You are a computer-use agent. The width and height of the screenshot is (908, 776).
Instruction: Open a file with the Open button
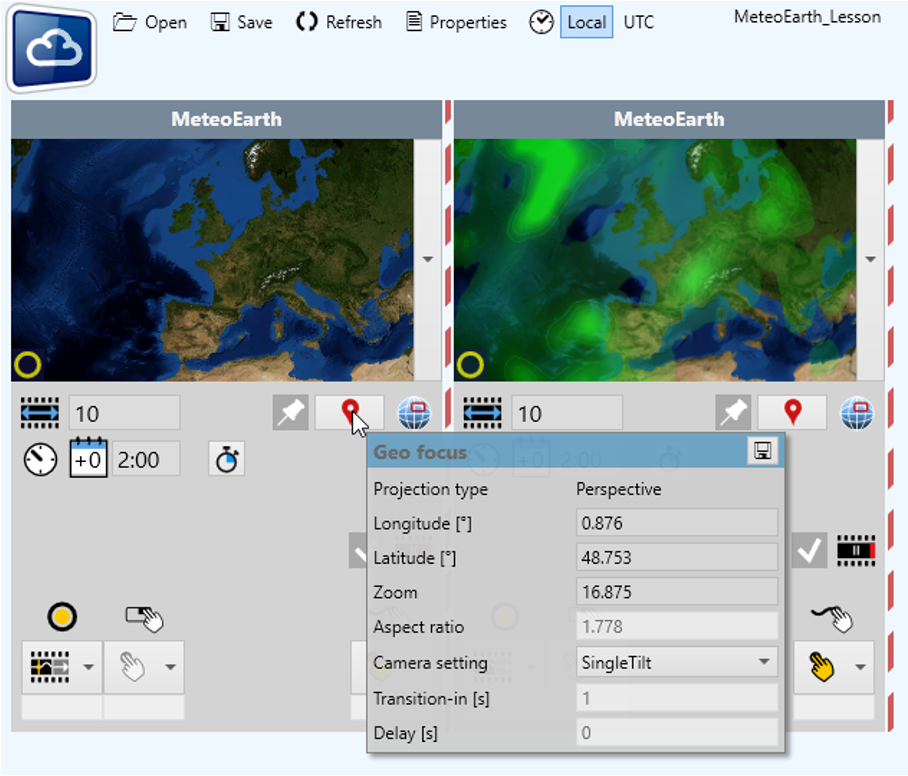[x=150, y=23]
